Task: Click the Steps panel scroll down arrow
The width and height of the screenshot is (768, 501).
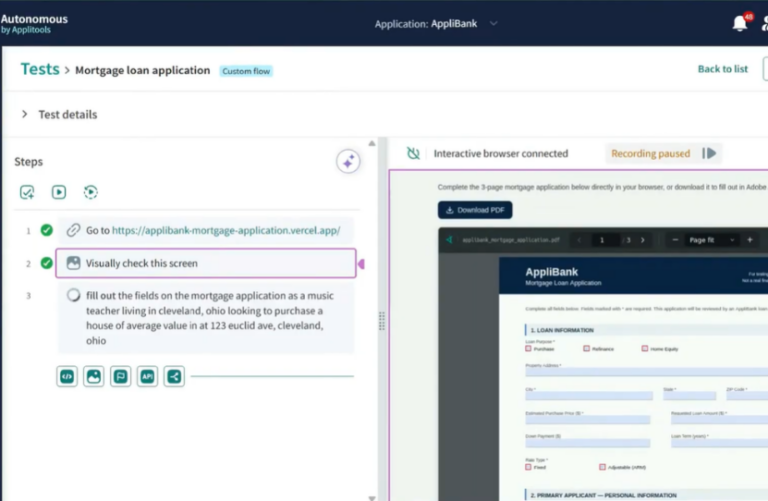Action: (372, 498)
